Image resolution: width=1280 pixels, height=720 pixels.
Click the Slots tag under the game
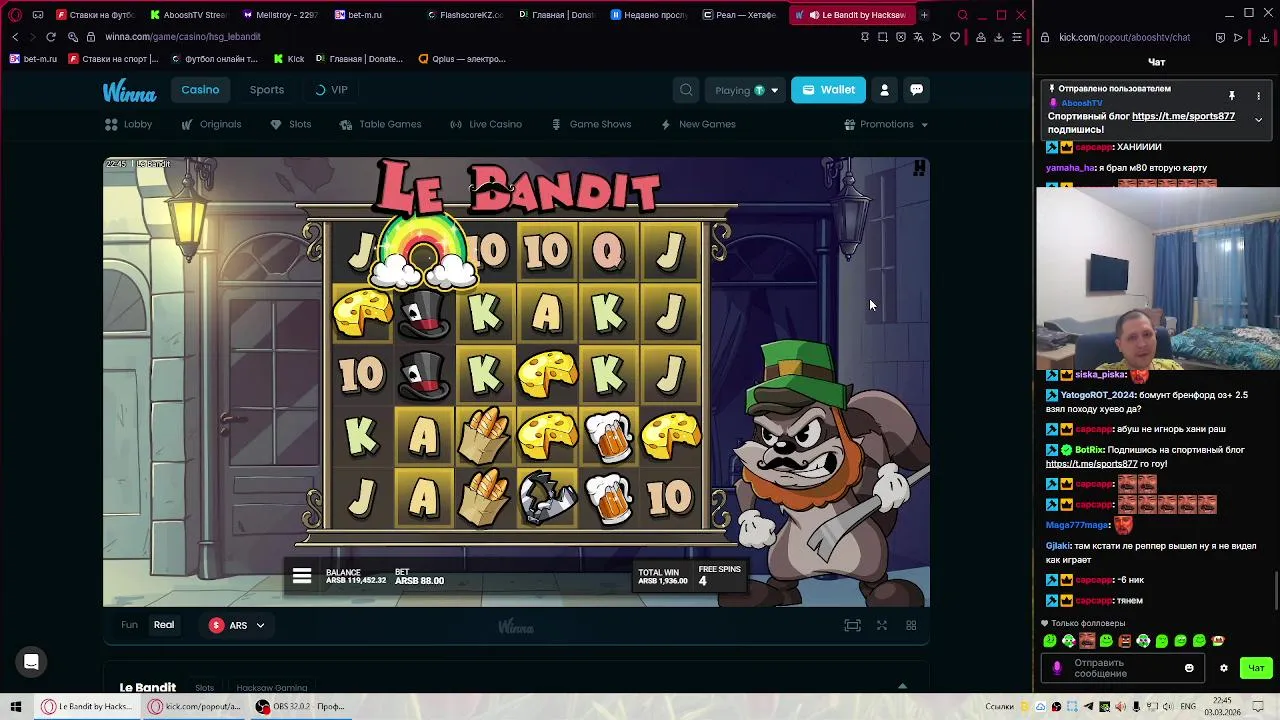[204, 688]
